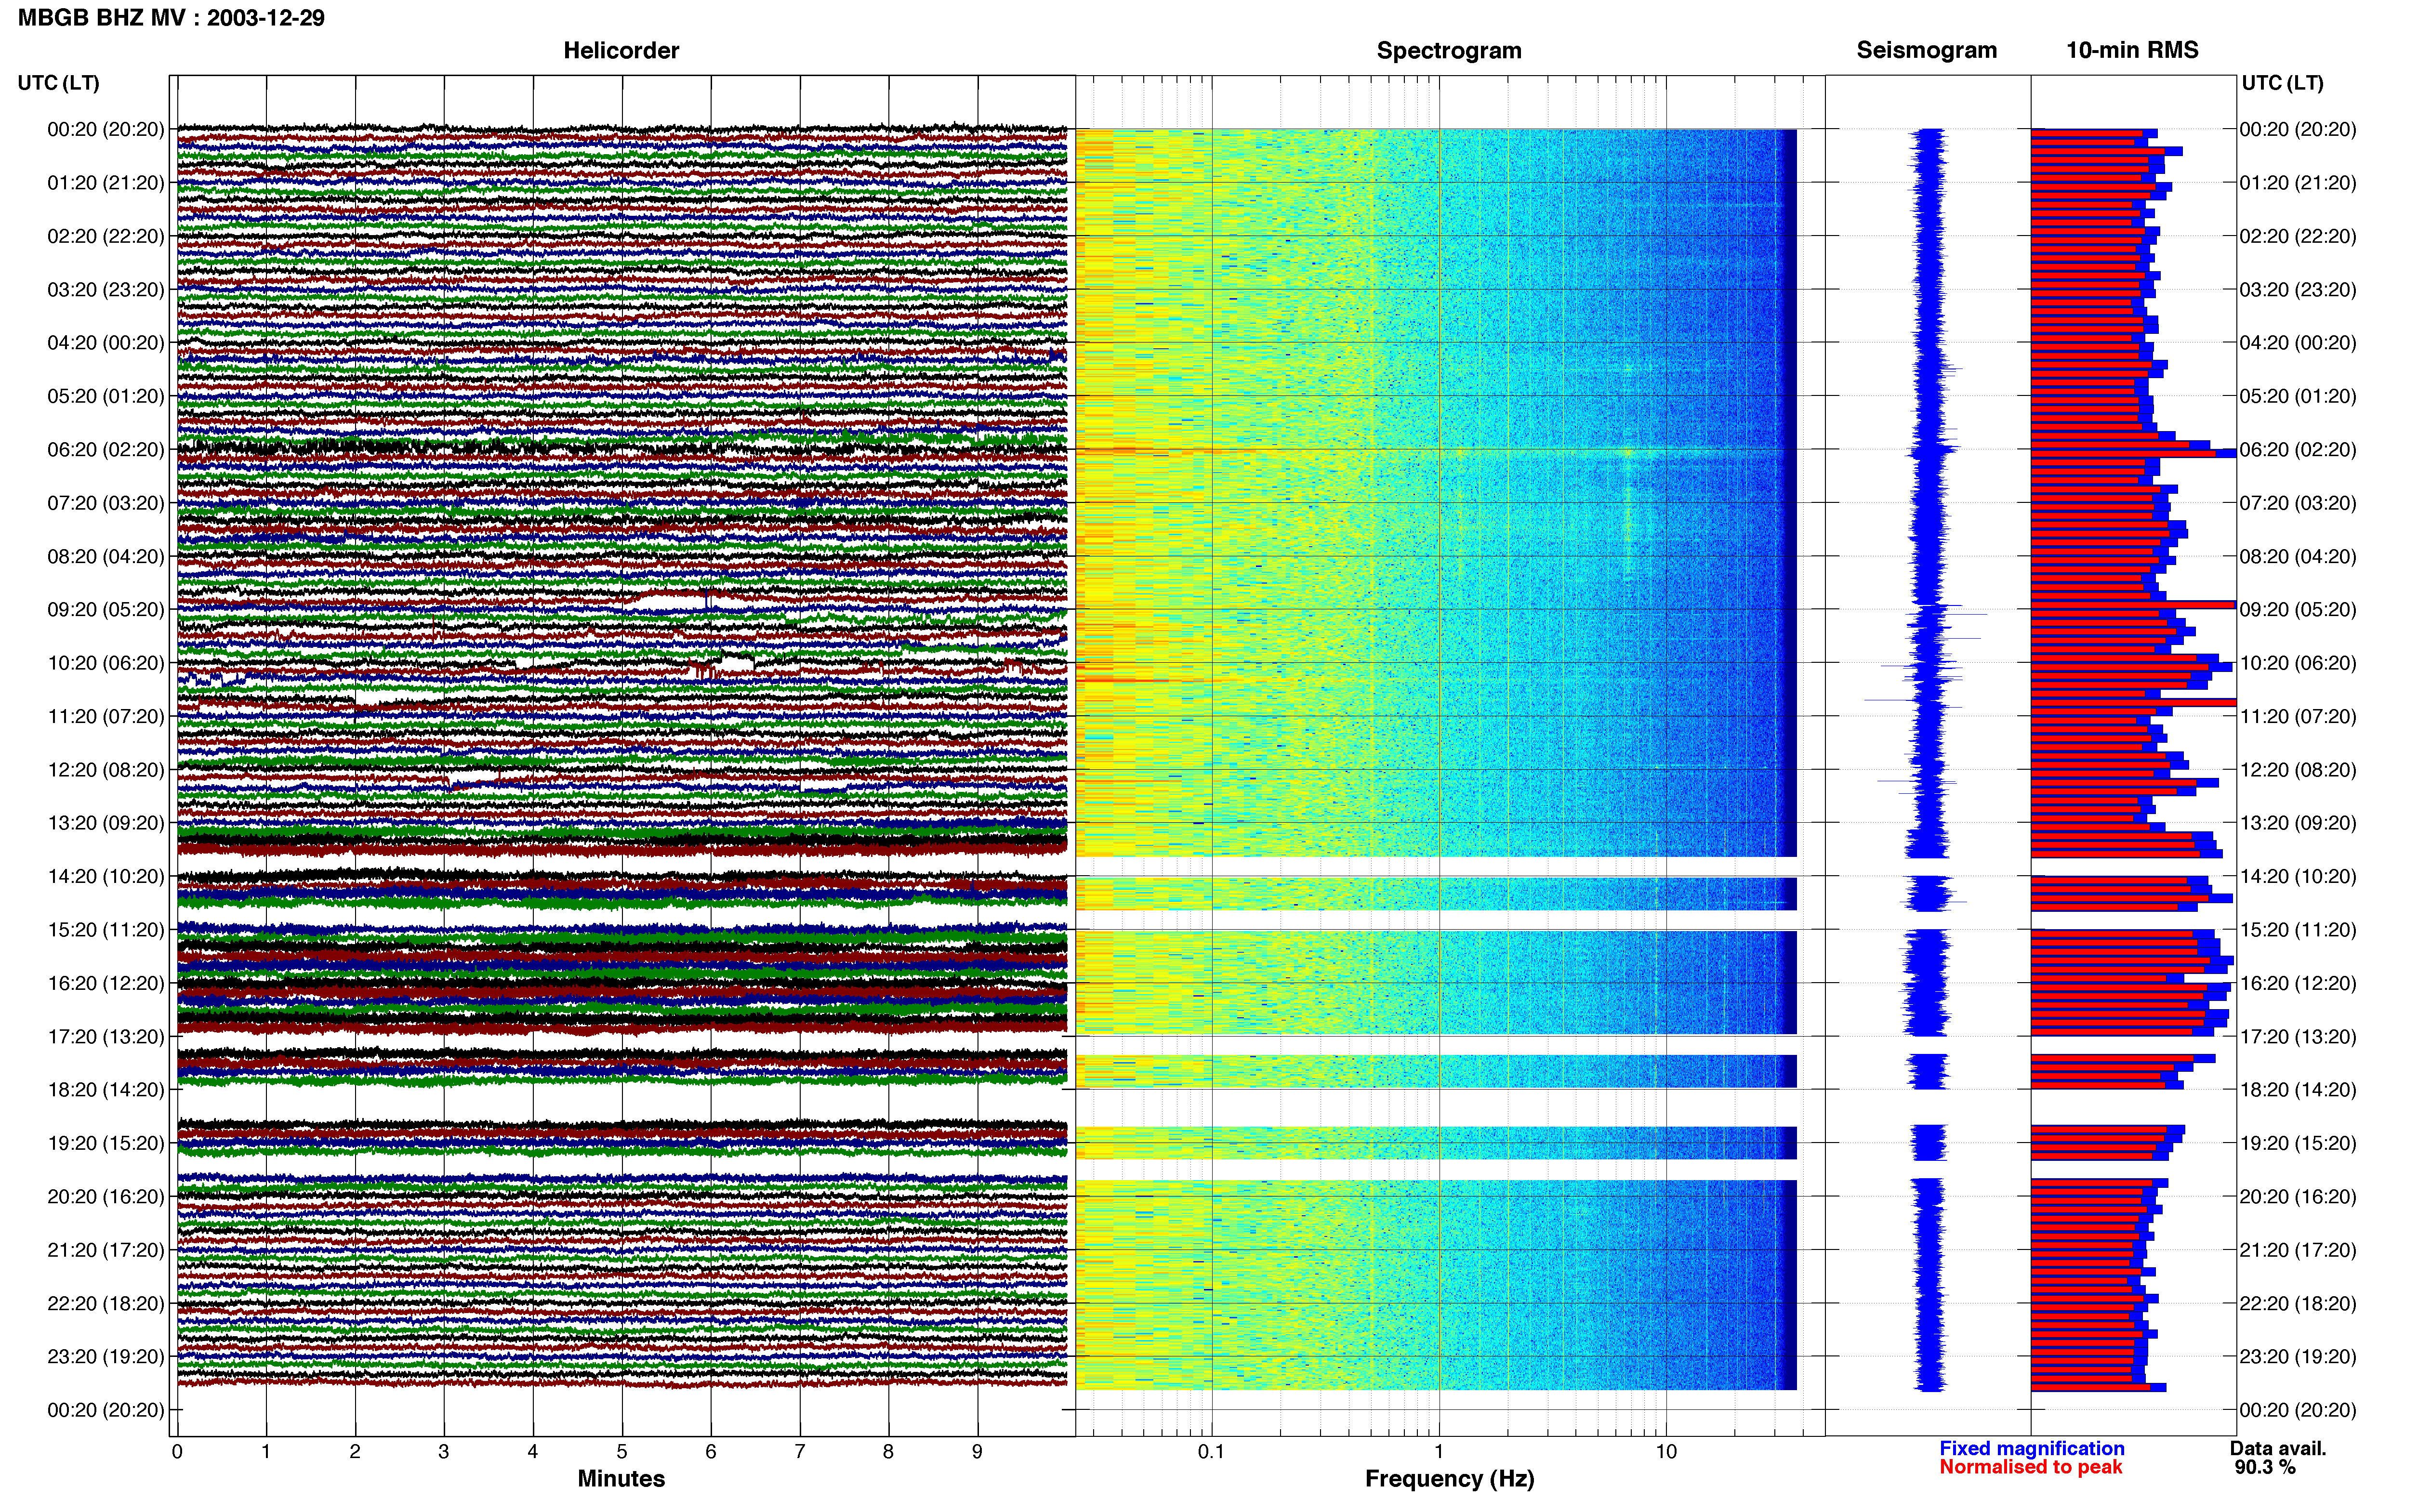Click the 'Data avail.' label
Image resolution: width=2418 pixels, height=1512 pixels.
click(2278, 1448)
